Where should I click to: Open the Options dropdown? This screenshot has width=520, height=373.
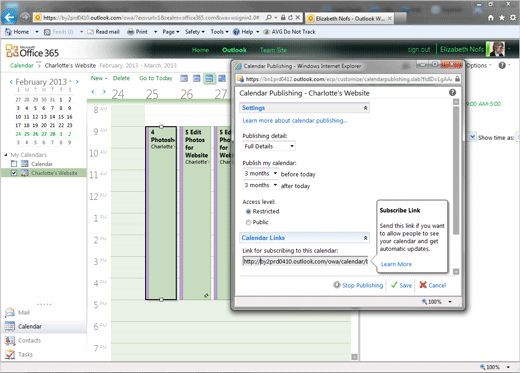[x=478, y=65]
